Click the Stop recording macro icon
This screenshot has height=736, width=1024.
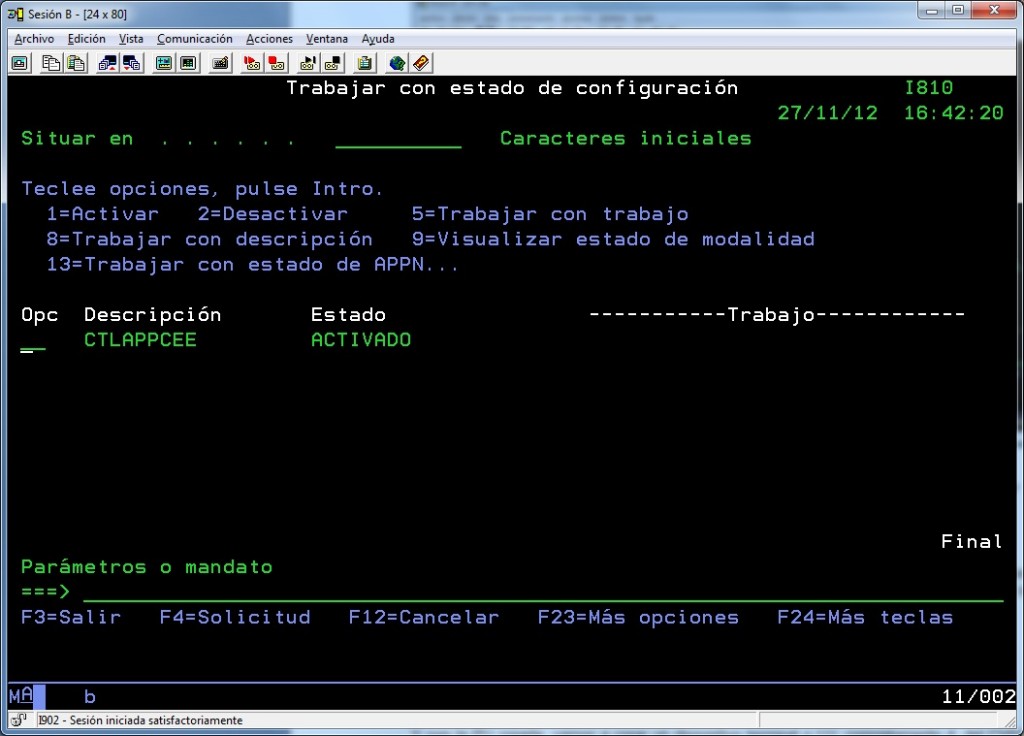277,63
